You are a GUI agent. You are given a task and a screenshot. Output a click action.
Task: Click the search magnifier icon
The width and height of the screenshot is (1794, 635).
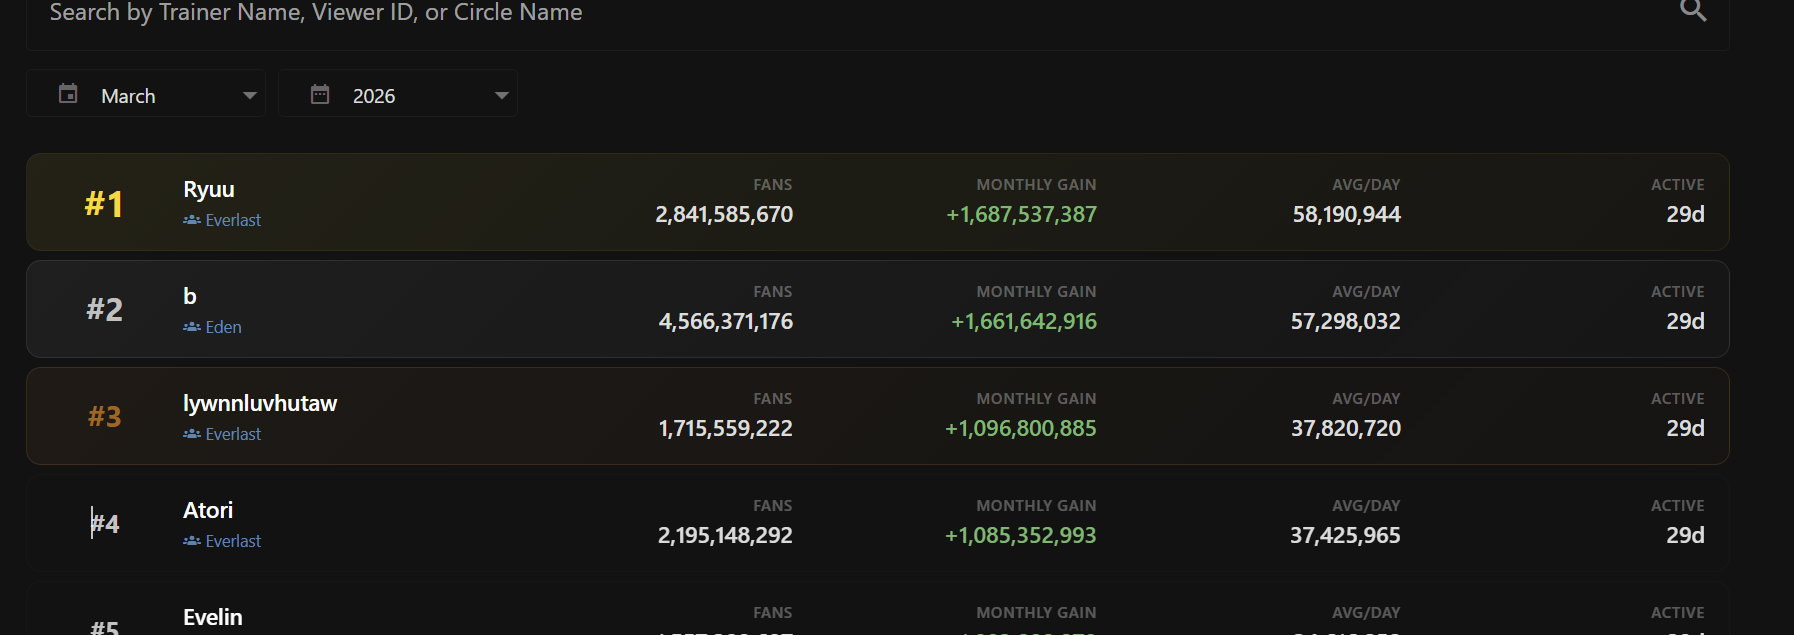point(1693,11)
